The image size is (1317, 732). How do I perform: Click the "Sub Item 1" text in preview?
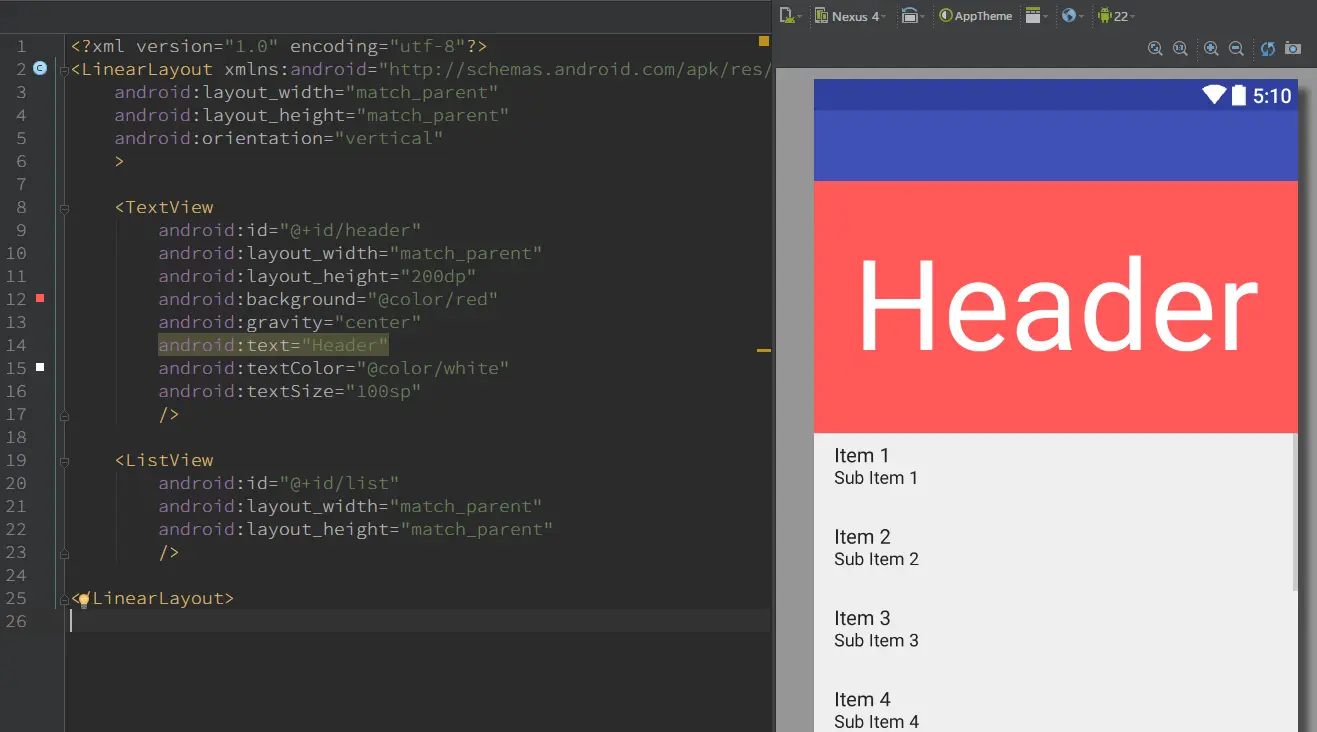(x=876, y=478)
